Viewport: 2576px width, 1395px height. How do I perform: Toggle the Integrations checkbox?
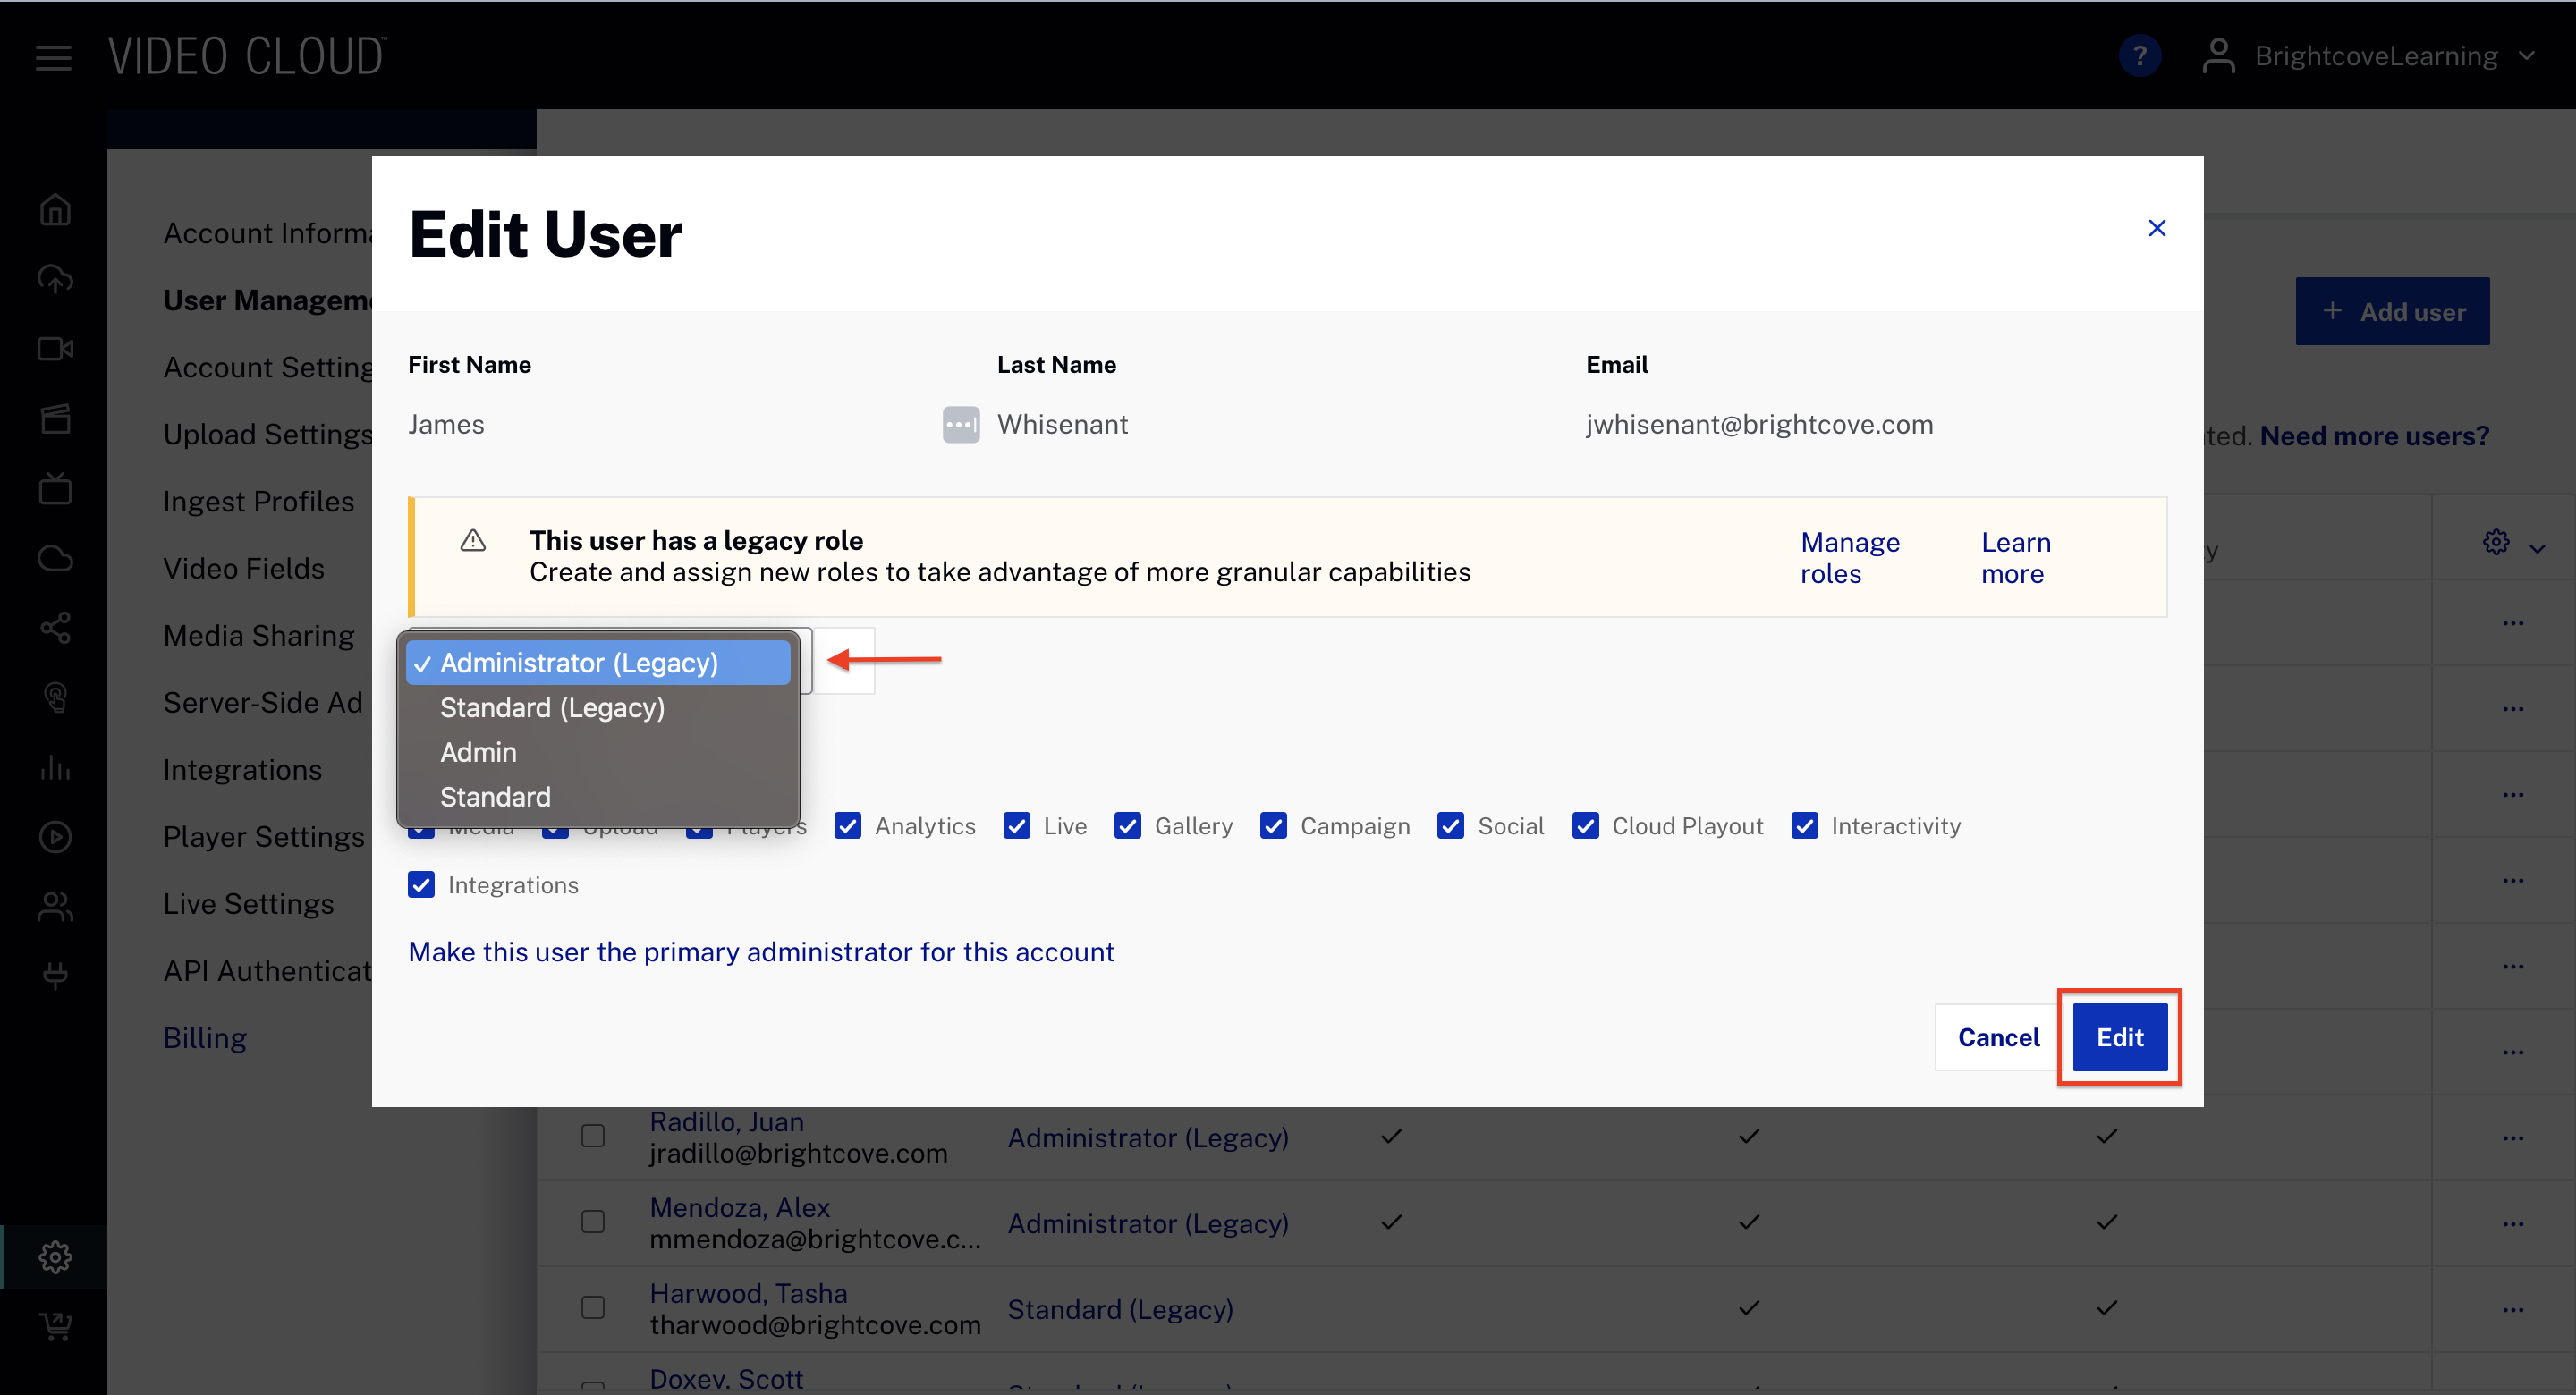[x=421, y=884]
